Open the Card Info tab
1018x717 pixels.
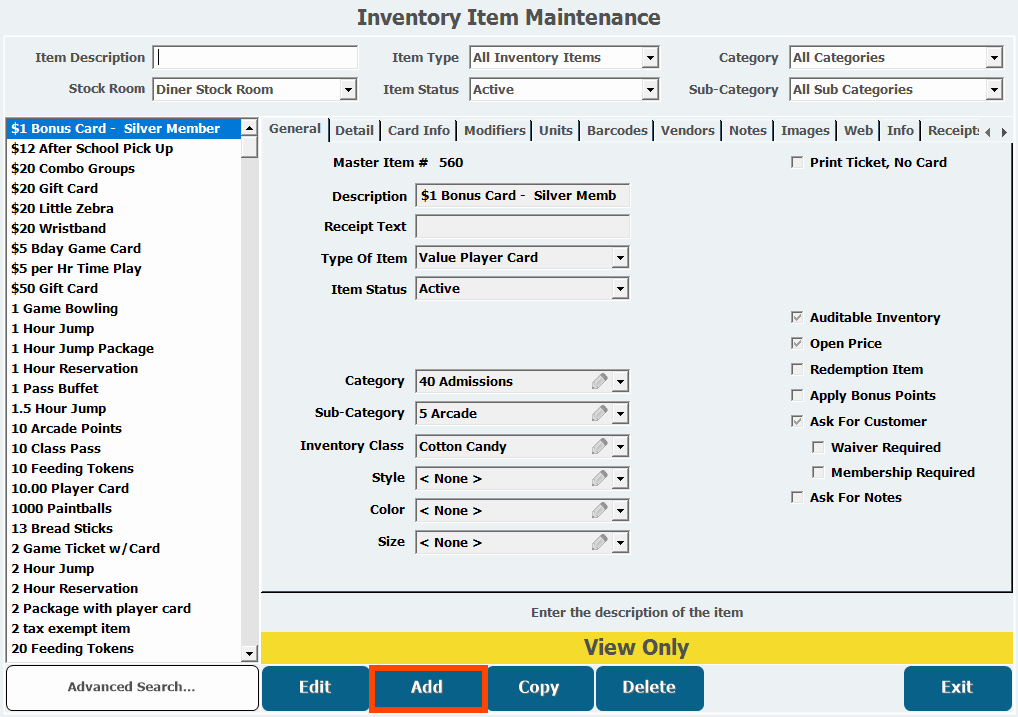tap(418, 131)
